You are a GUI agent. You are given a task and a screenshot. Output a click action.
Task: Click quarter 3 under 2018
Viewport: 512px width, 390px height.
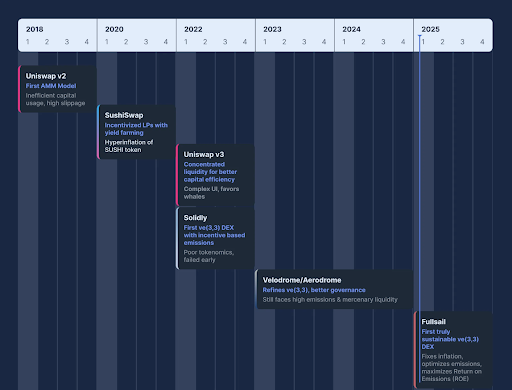pos(67,42)
